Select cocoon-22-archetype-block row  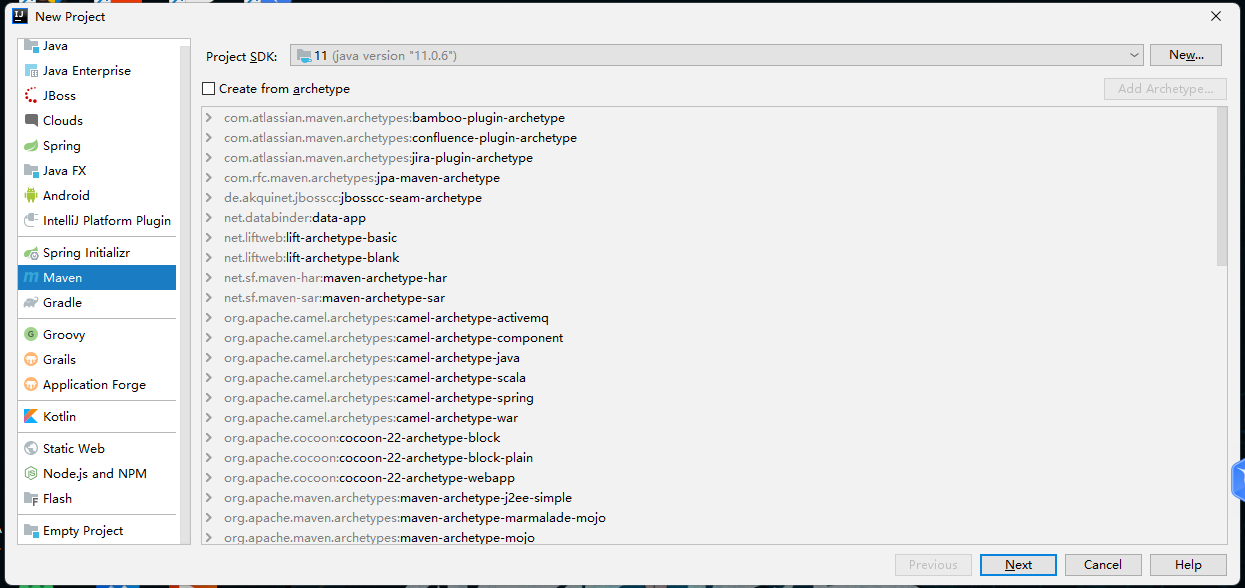tap(708, 438)
